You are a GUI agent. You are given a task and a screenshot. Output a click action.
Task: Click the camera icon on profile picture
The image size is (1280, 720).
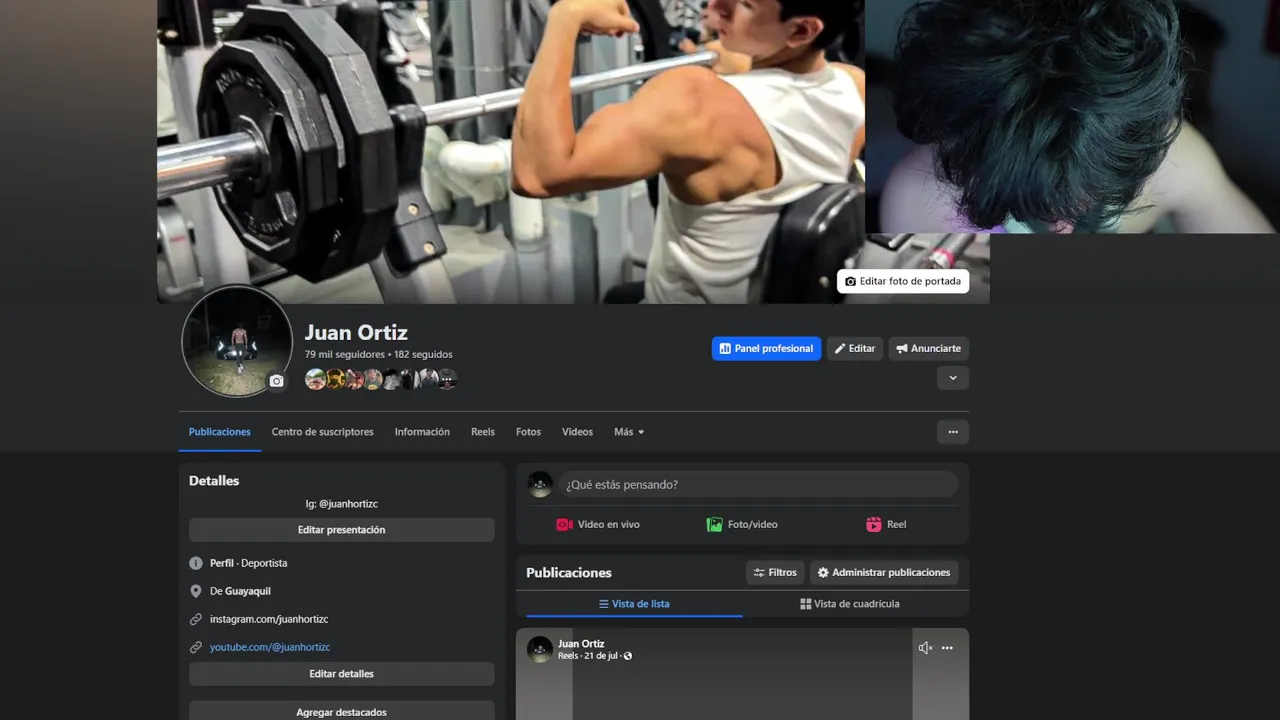pyautogui.click(x=277, y=381)
